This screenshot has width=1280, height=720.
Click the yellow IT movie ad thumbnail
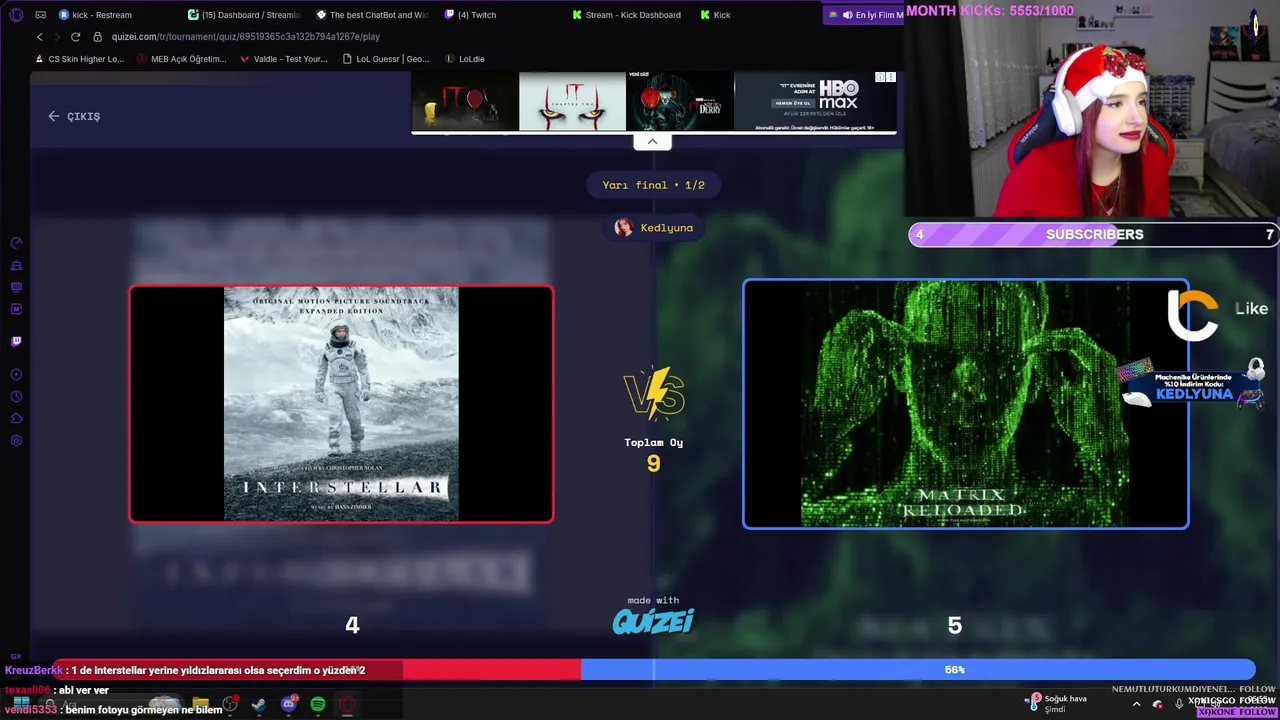[464, 100]
